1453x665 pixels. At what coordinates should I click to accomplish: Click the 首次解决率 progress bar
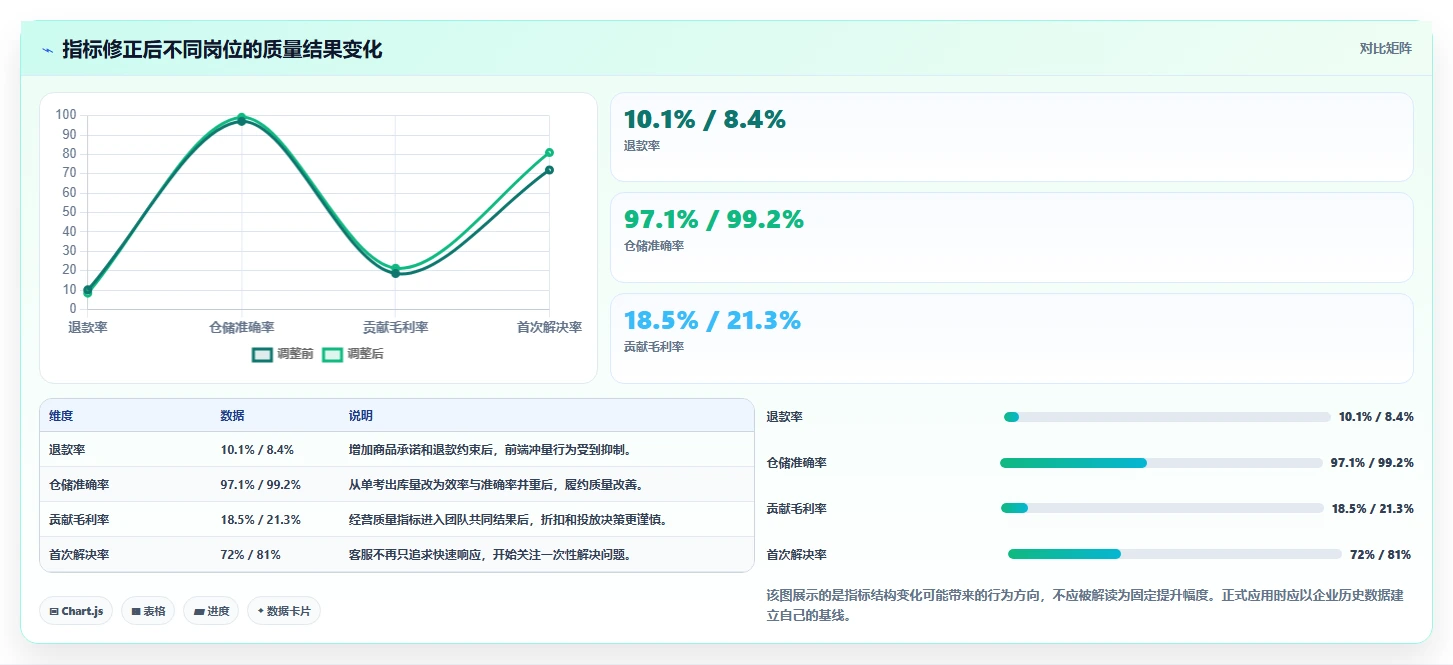[x=1174, y=554]
